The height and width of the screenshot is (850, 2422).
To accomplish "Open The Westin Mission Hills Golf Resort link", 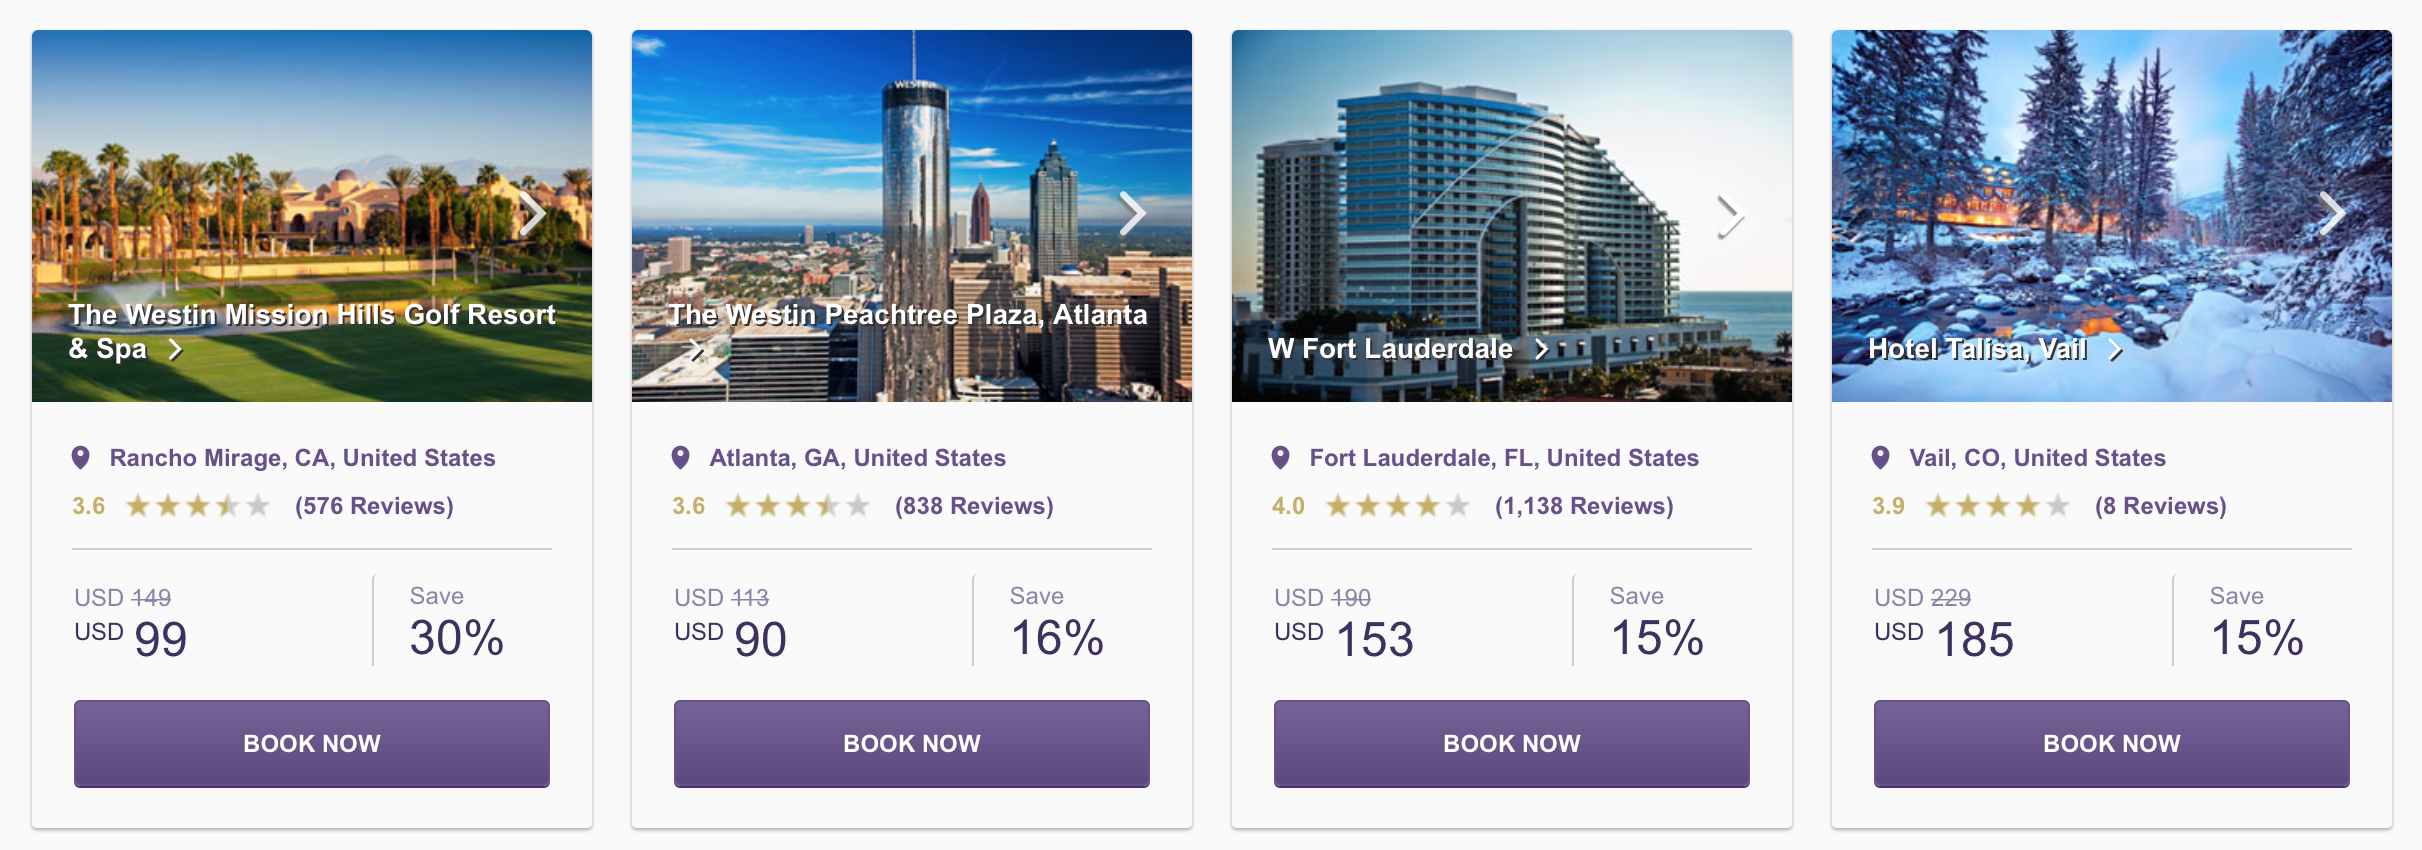I will point(312,331).
